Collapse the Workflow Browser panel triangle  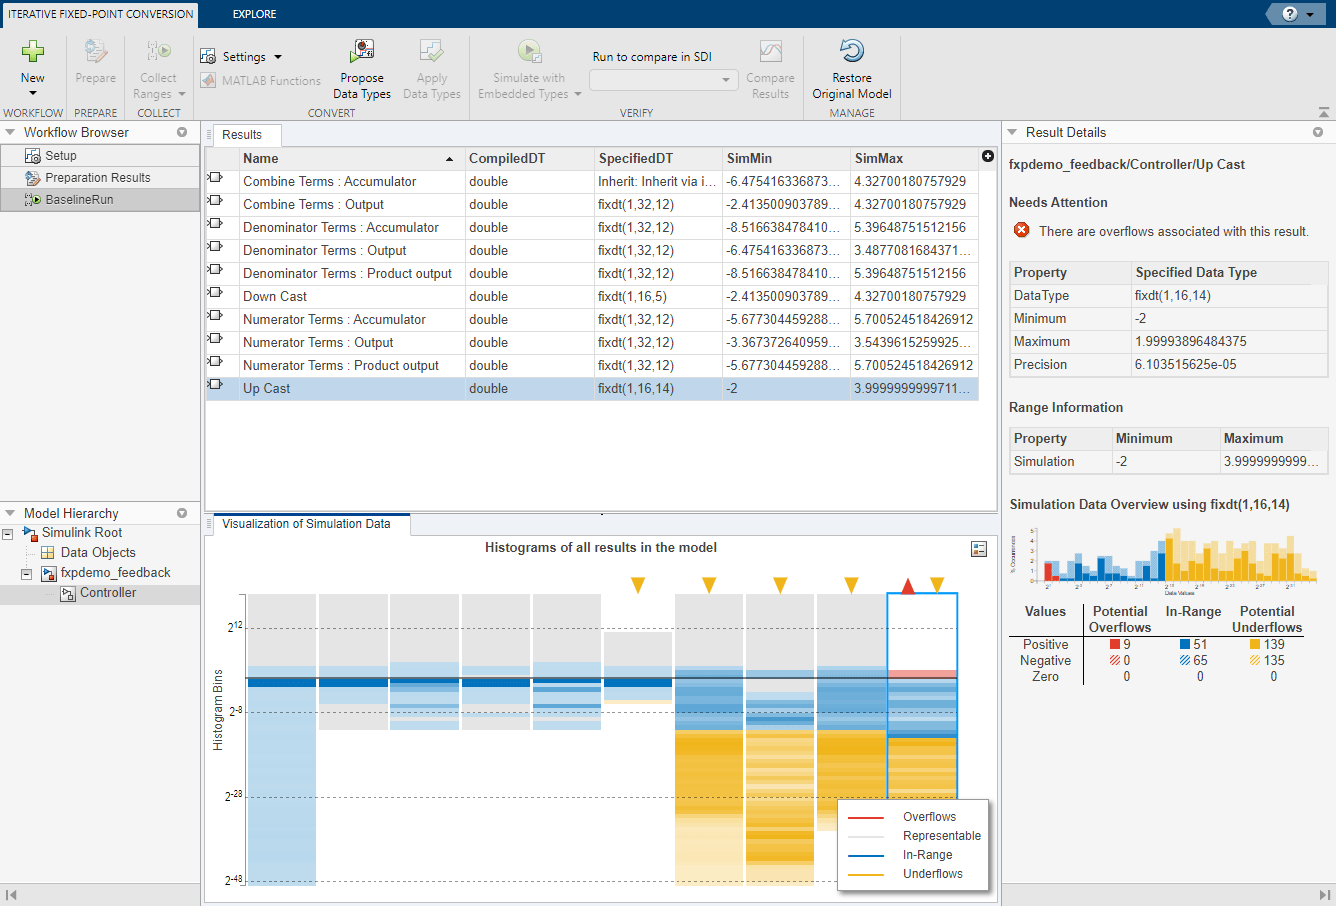[x=10, y=132]
